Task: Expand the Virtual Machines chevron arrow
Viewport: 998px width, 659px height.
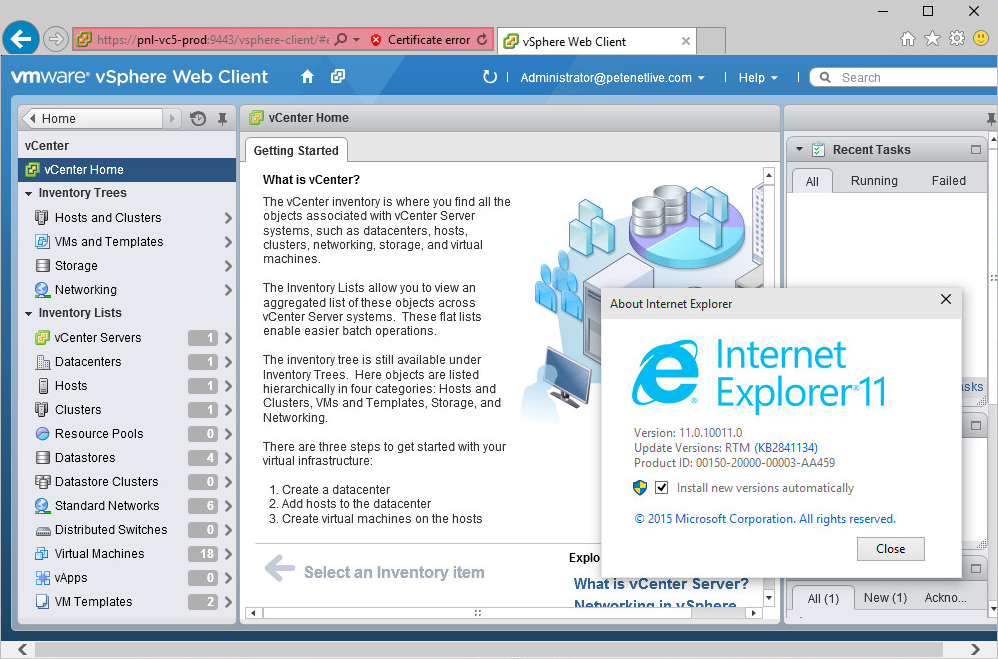Action: pos(228,554)
